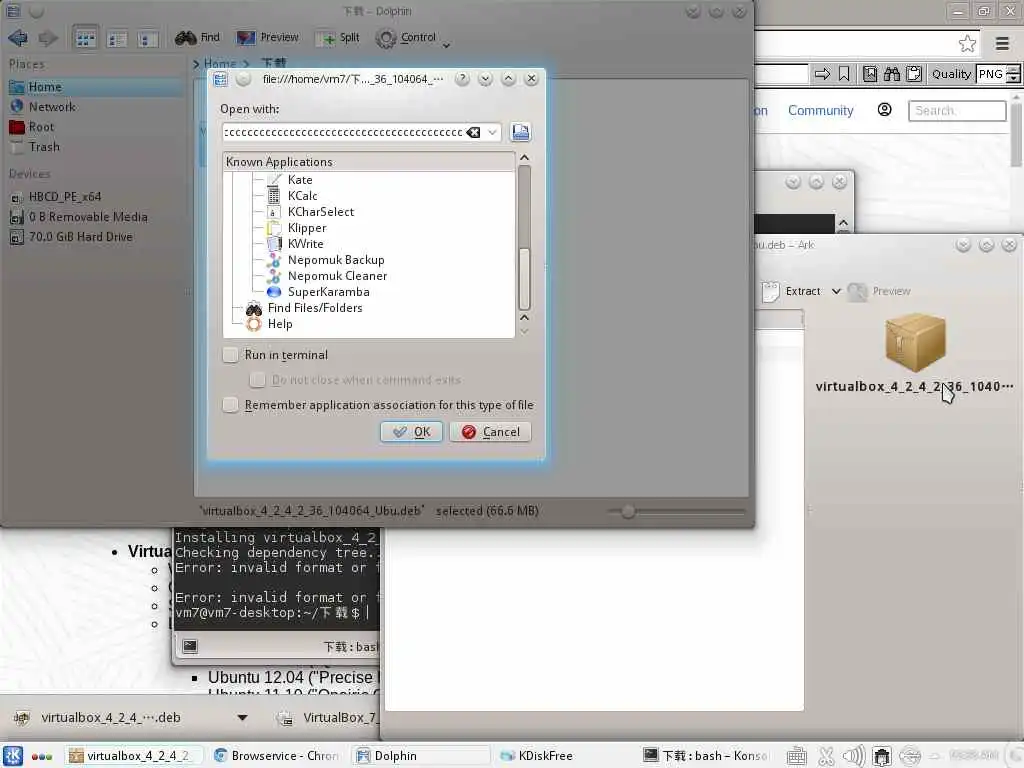Click the dialog's help question-mark button
This screenshot has width=1024, height=768.
[x=462, y=79]
